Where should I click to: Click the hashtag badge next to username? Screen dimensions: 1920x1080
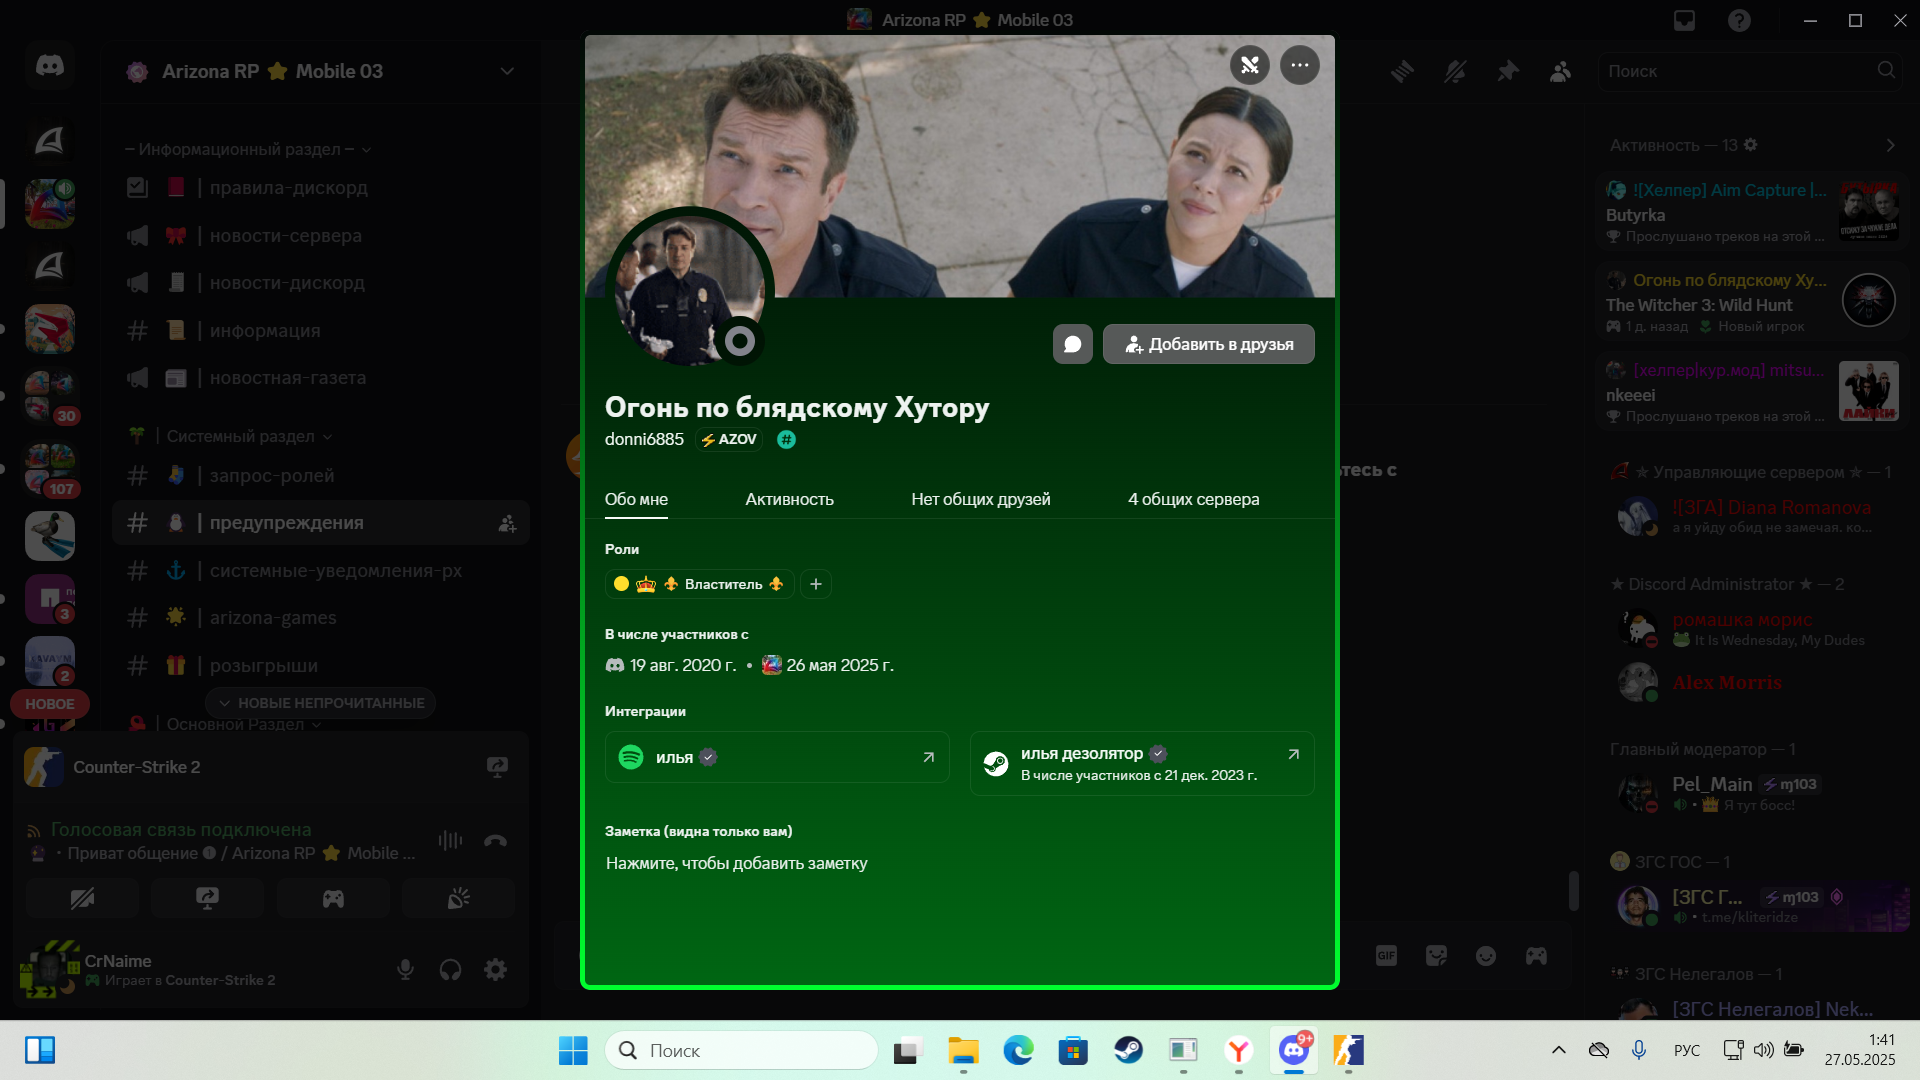[786, 440]
